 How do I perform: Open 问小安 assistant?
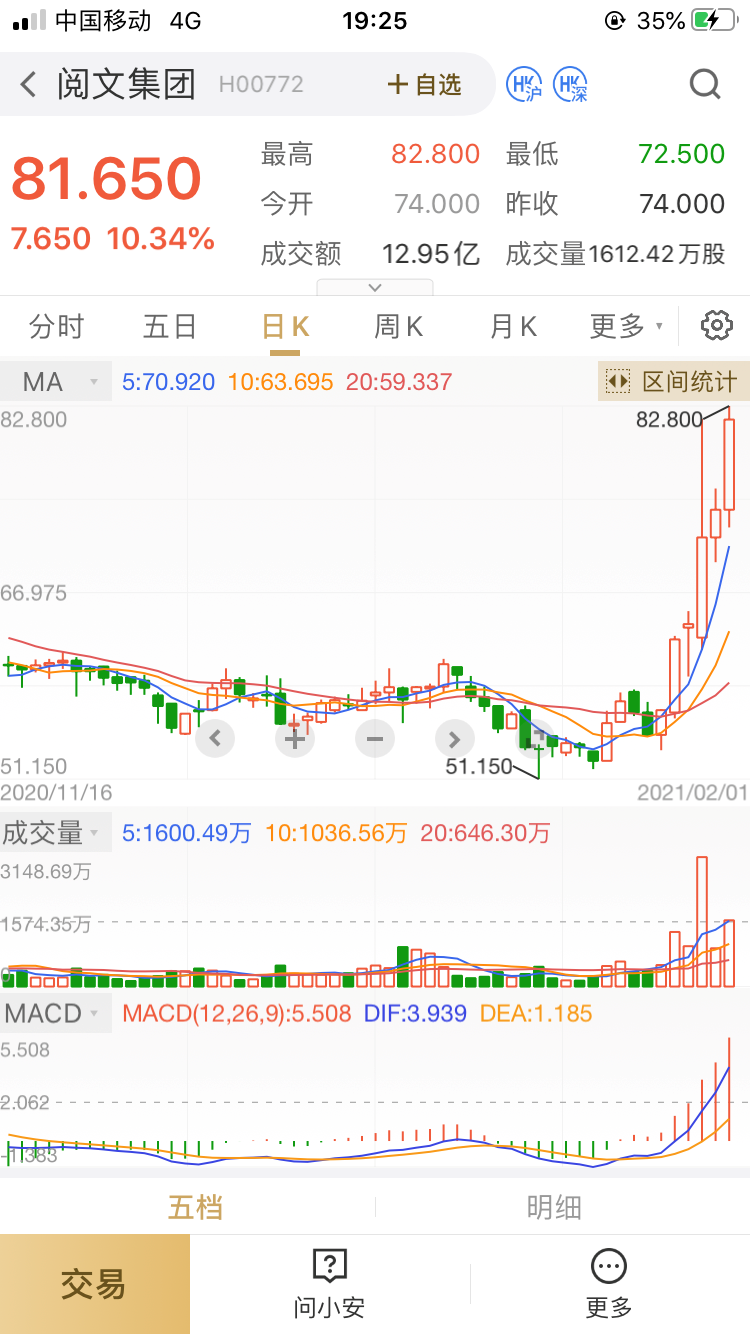[x=329, y=1284]
